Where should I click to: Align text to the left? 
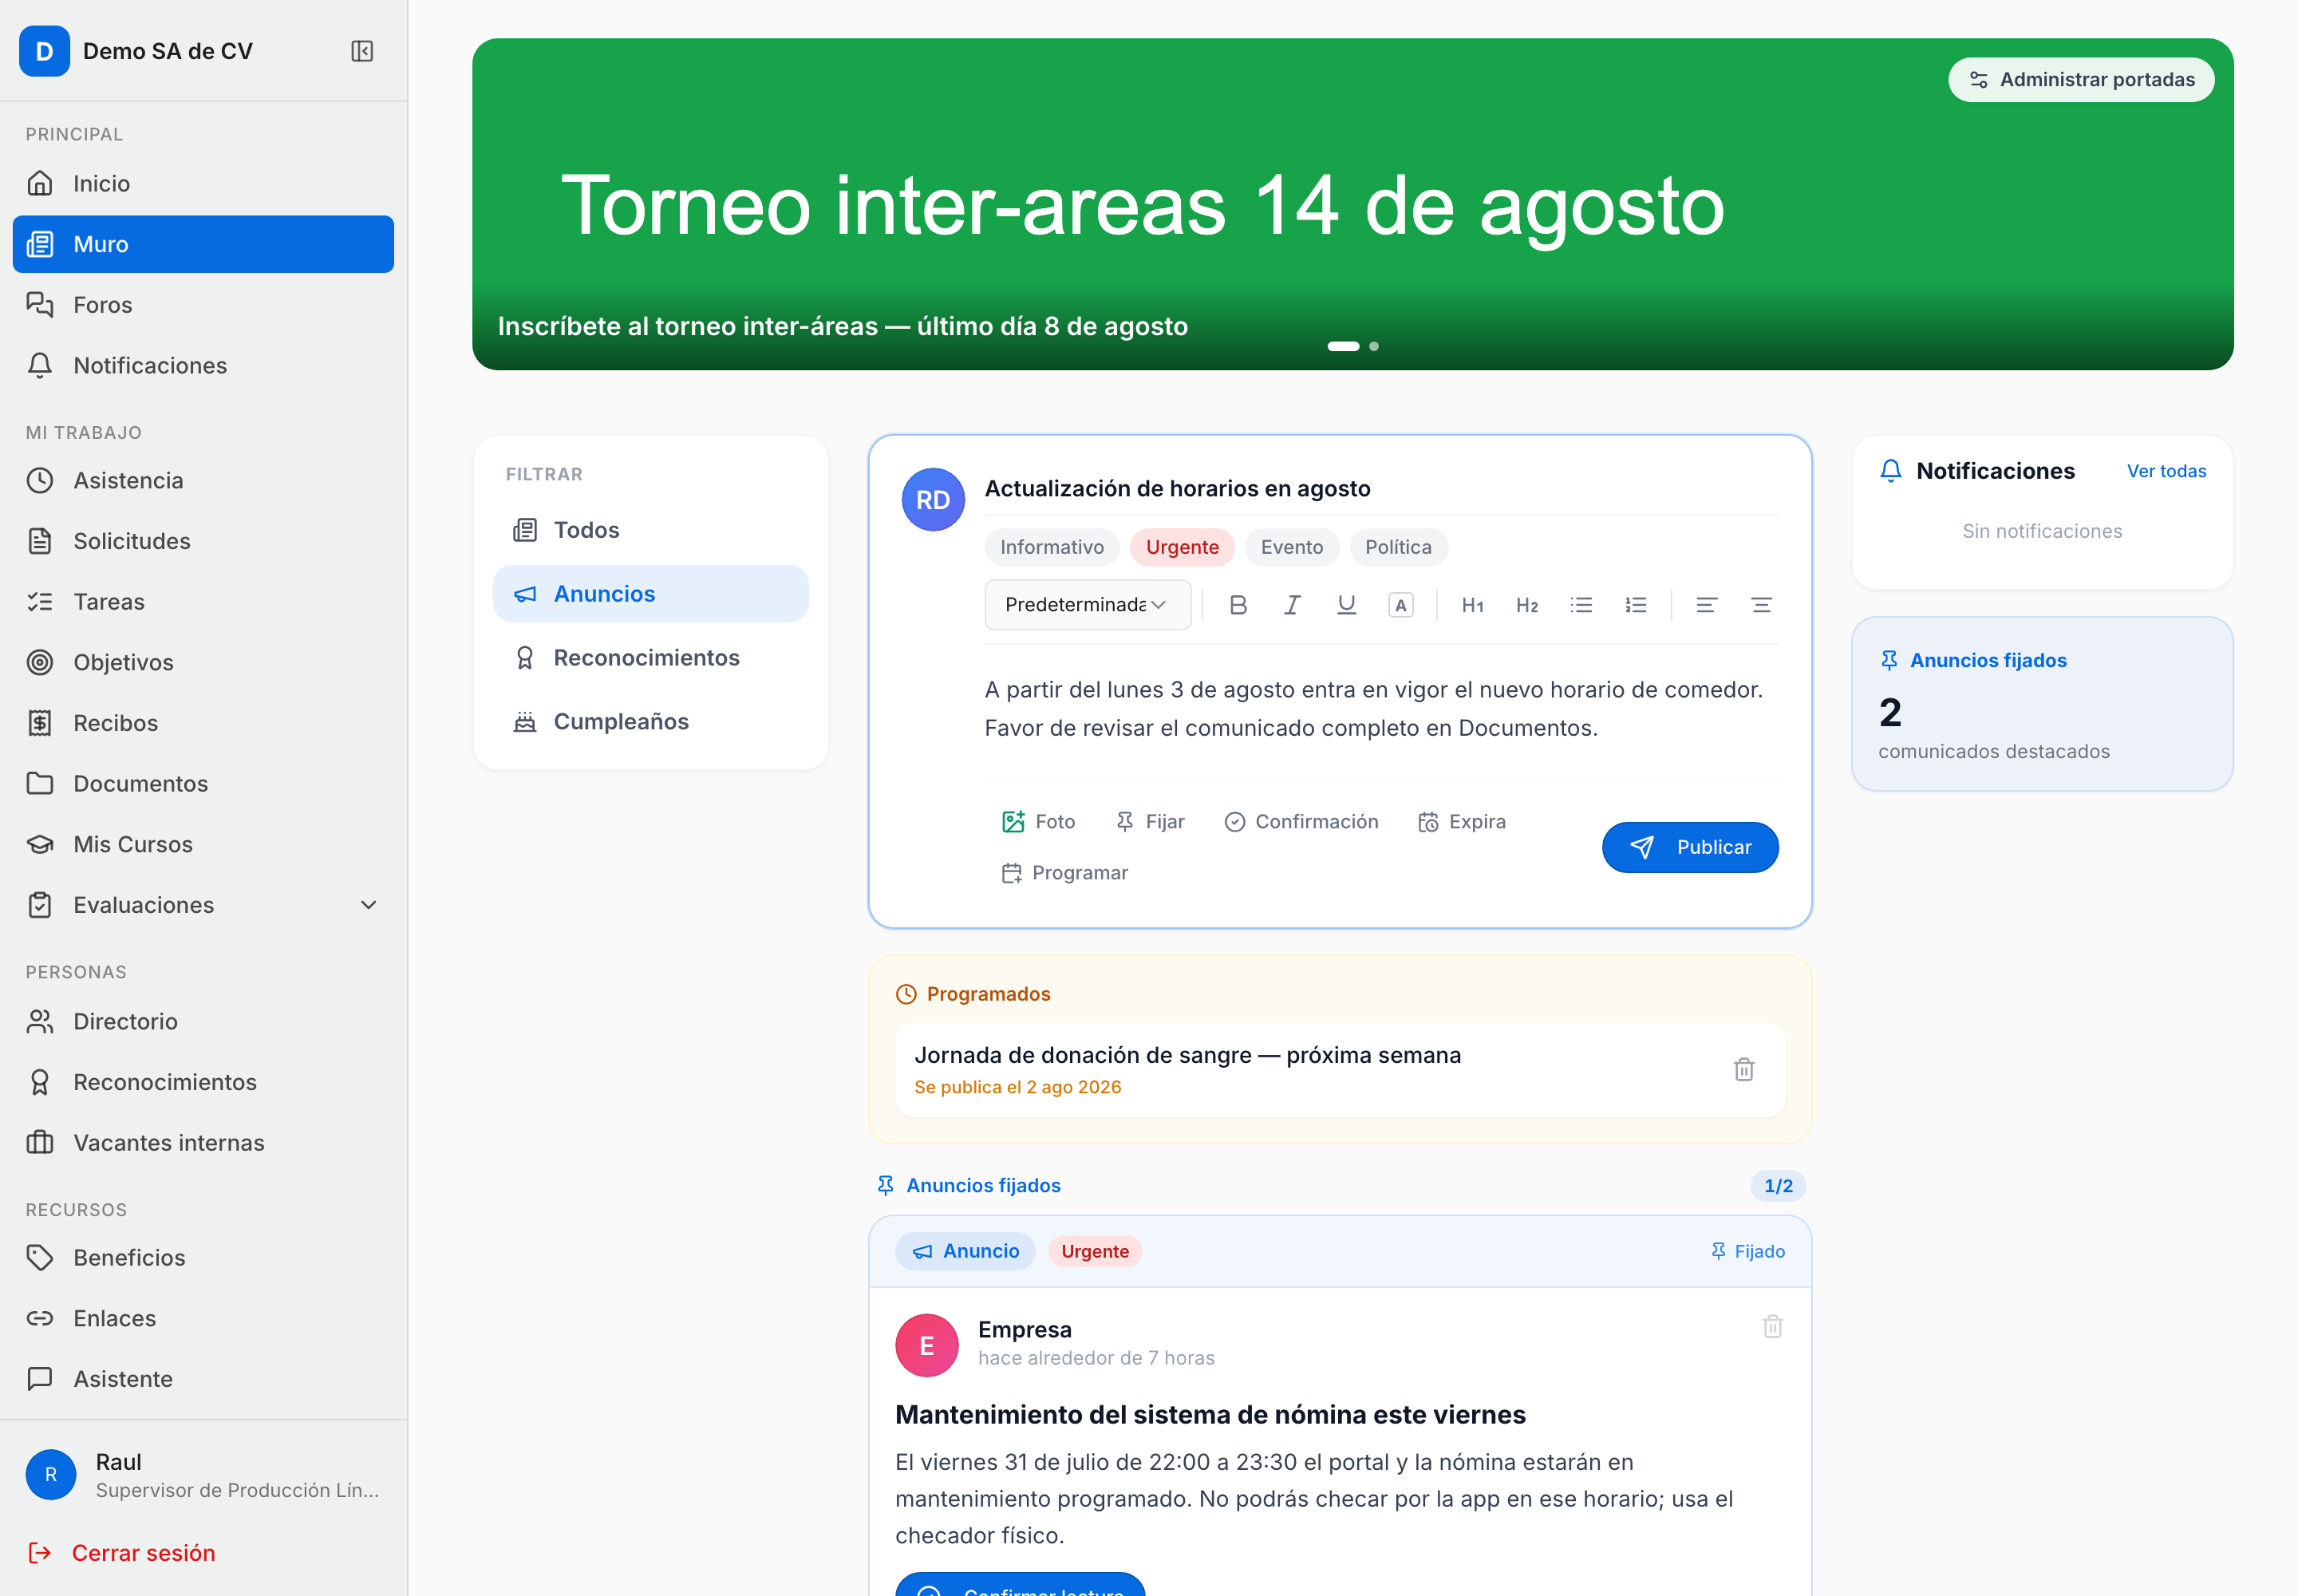pos(1707,605)
